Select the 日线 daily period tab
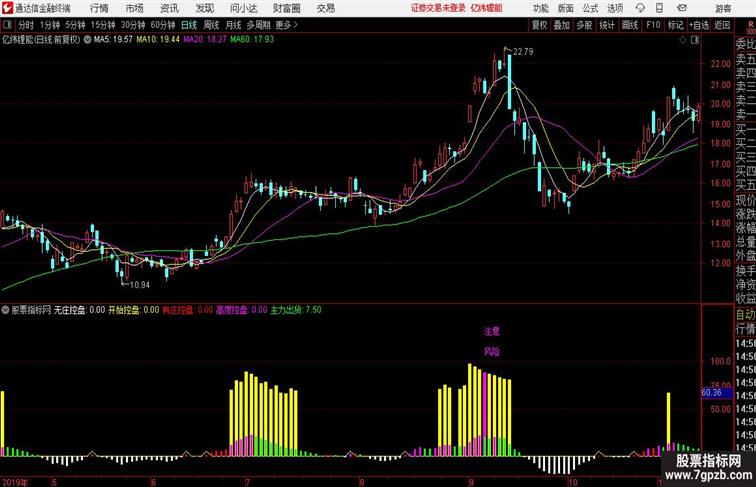Screen dimensions: 756x487 pos(189,25)
